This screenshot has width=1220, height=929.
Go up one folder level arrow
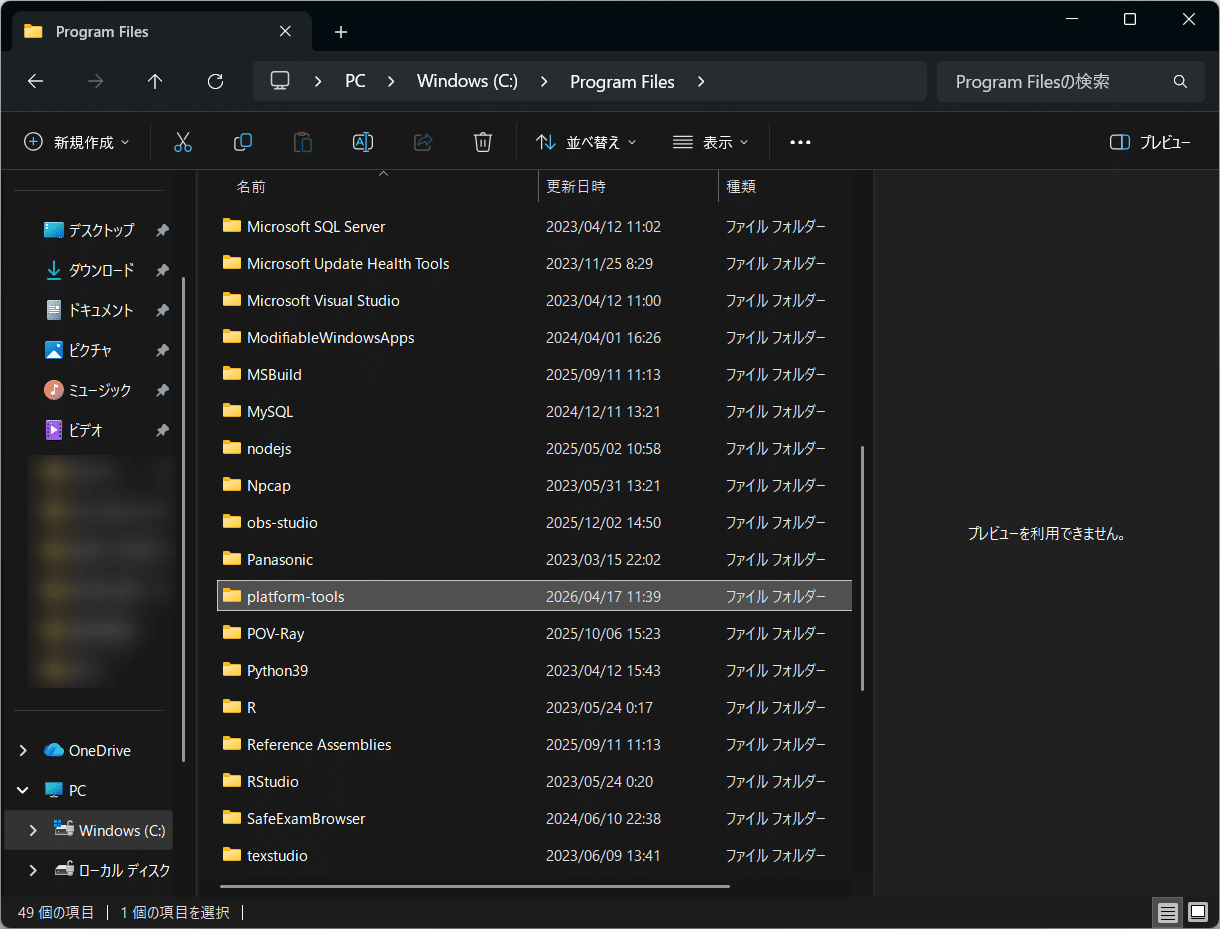[155, 82]
